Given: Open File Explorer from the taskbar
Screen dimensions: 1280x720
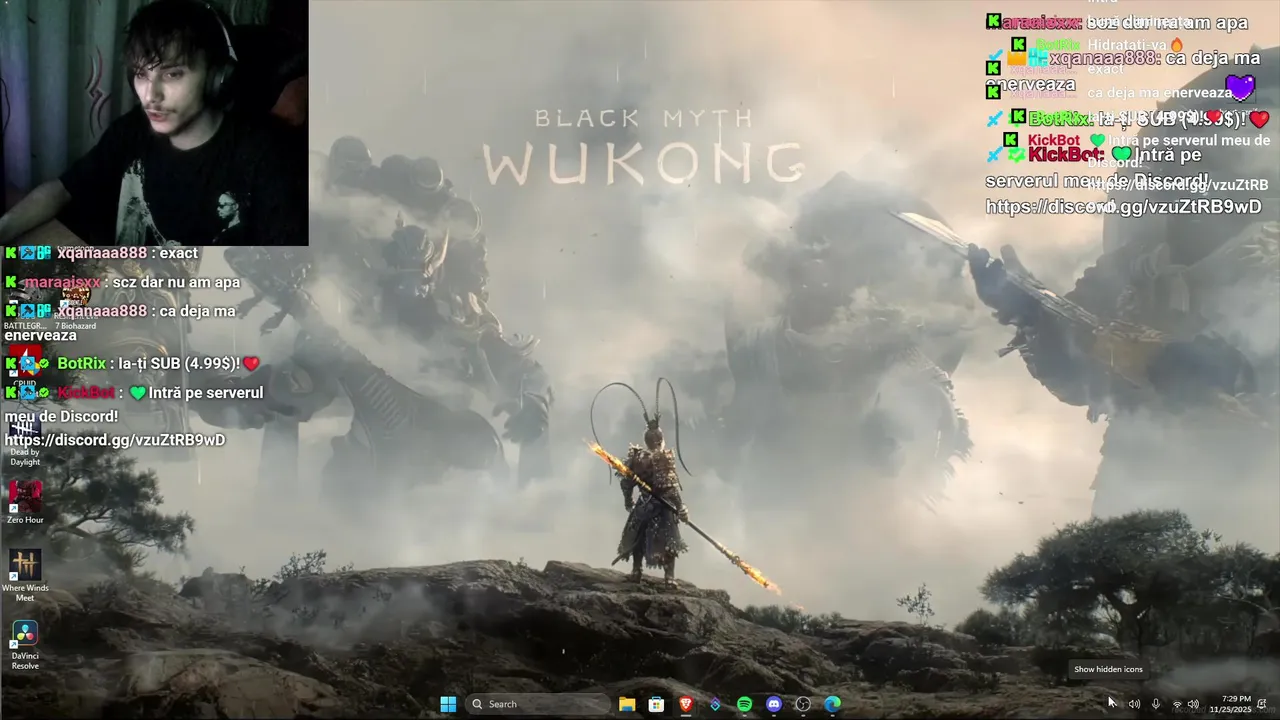Looking at the screenshot, I should [627, 704].
